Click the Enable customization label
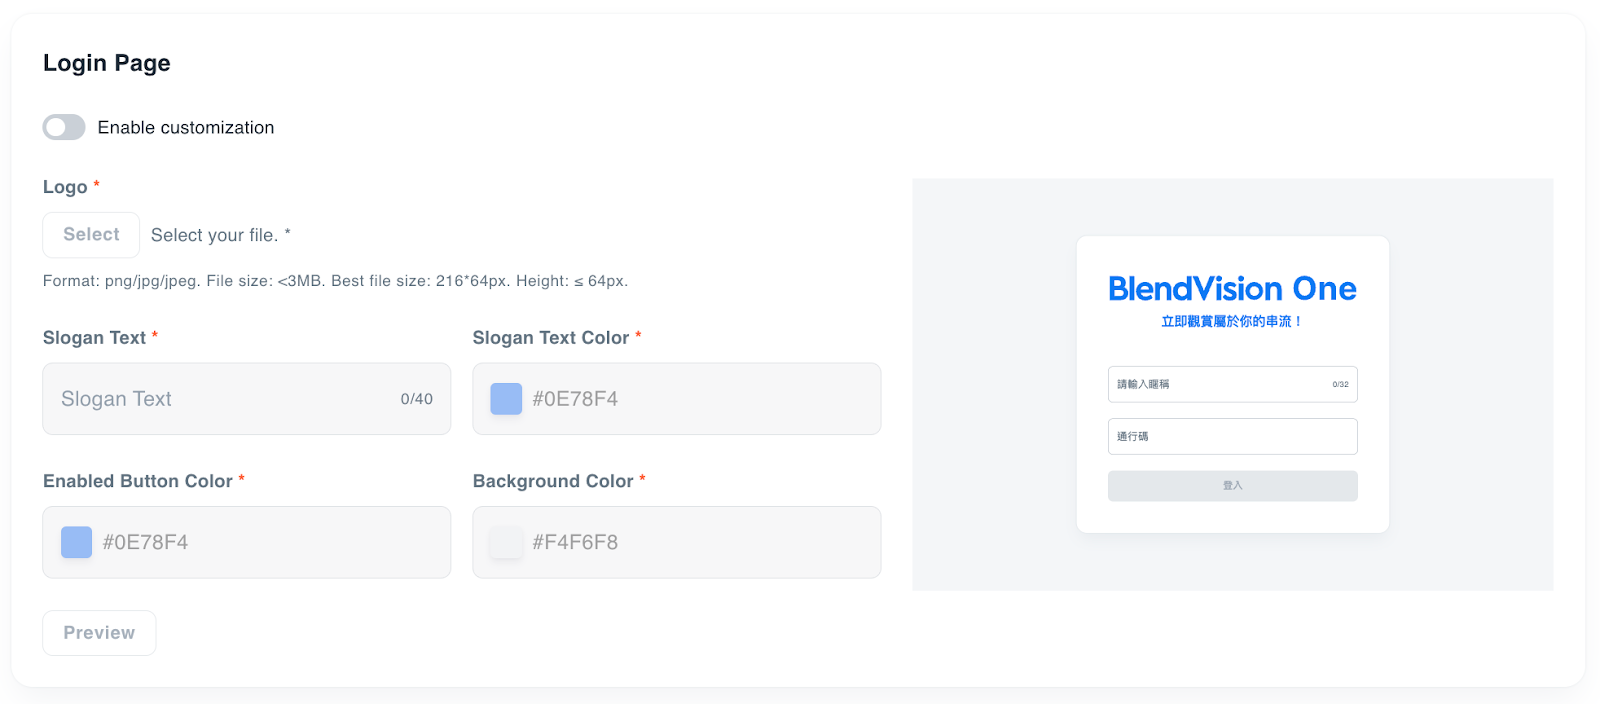The width and height of the screenshot is (1600, 704). coord(186,128)
